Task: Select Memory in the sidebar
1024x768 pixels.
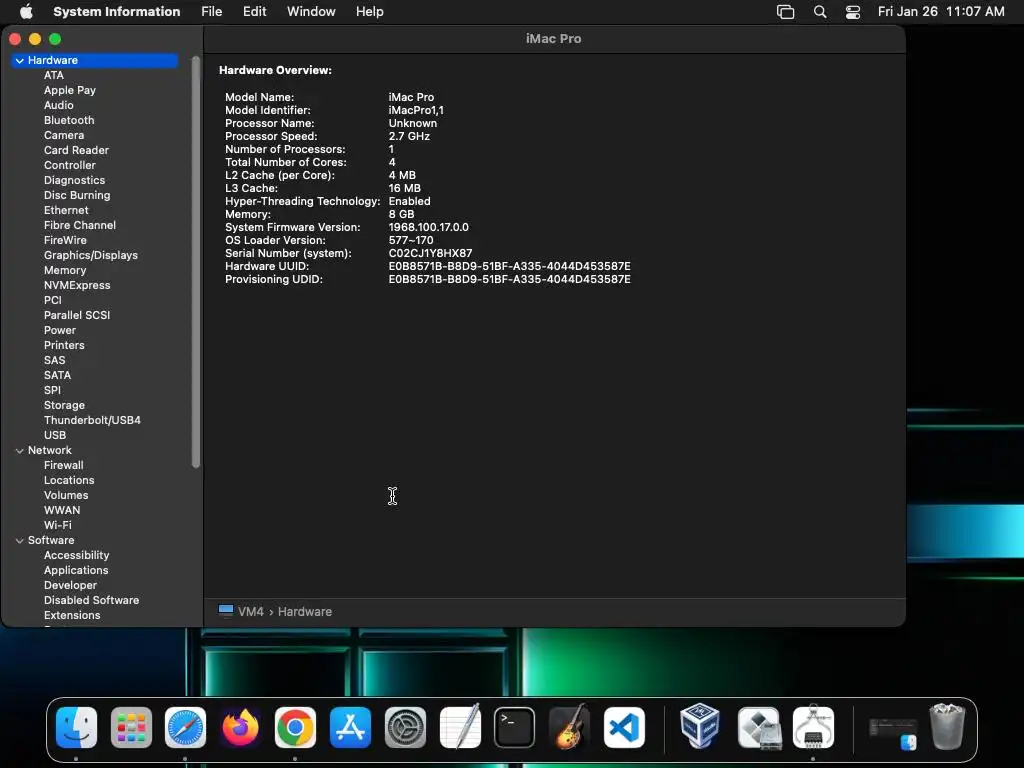Action: coord(65,270)
